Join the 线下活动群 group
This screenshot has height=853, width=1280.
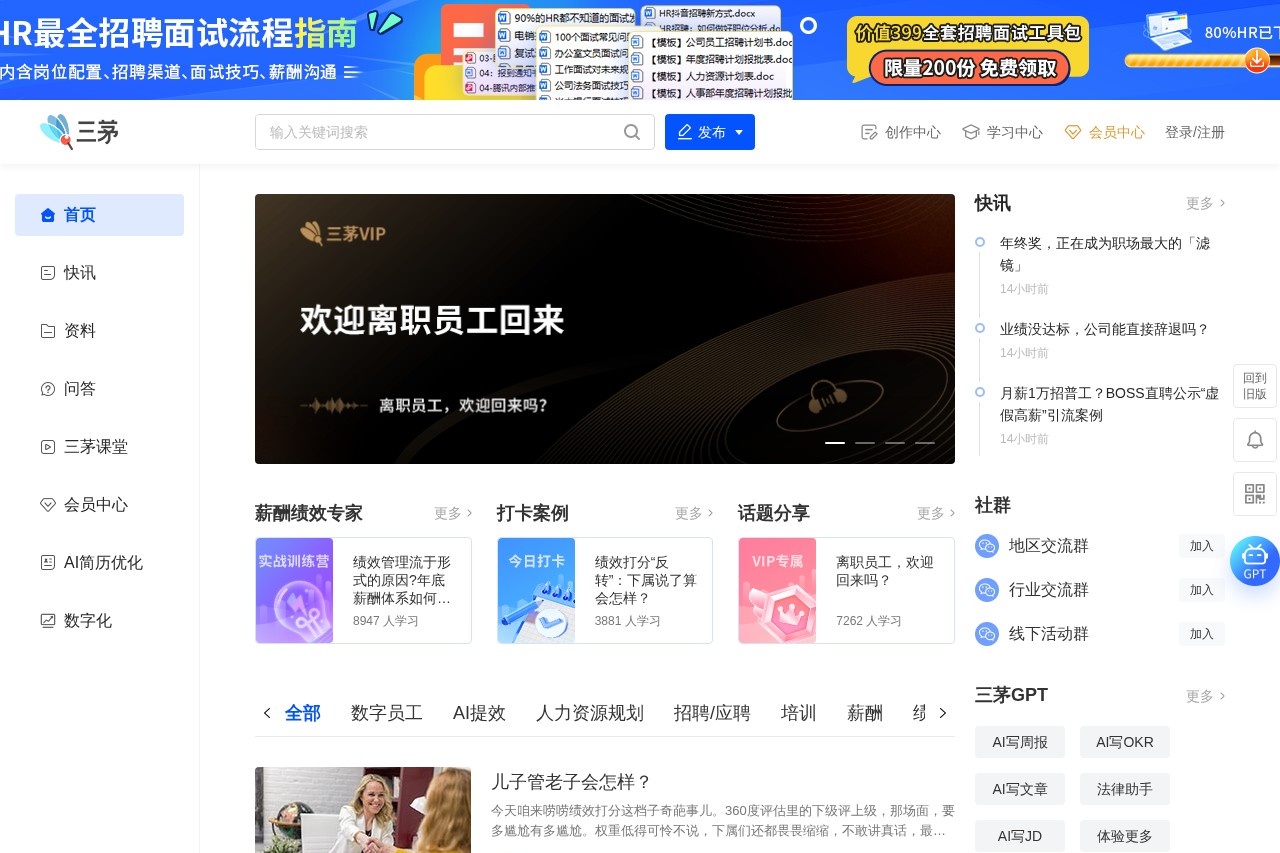(x=1202, y=634)
